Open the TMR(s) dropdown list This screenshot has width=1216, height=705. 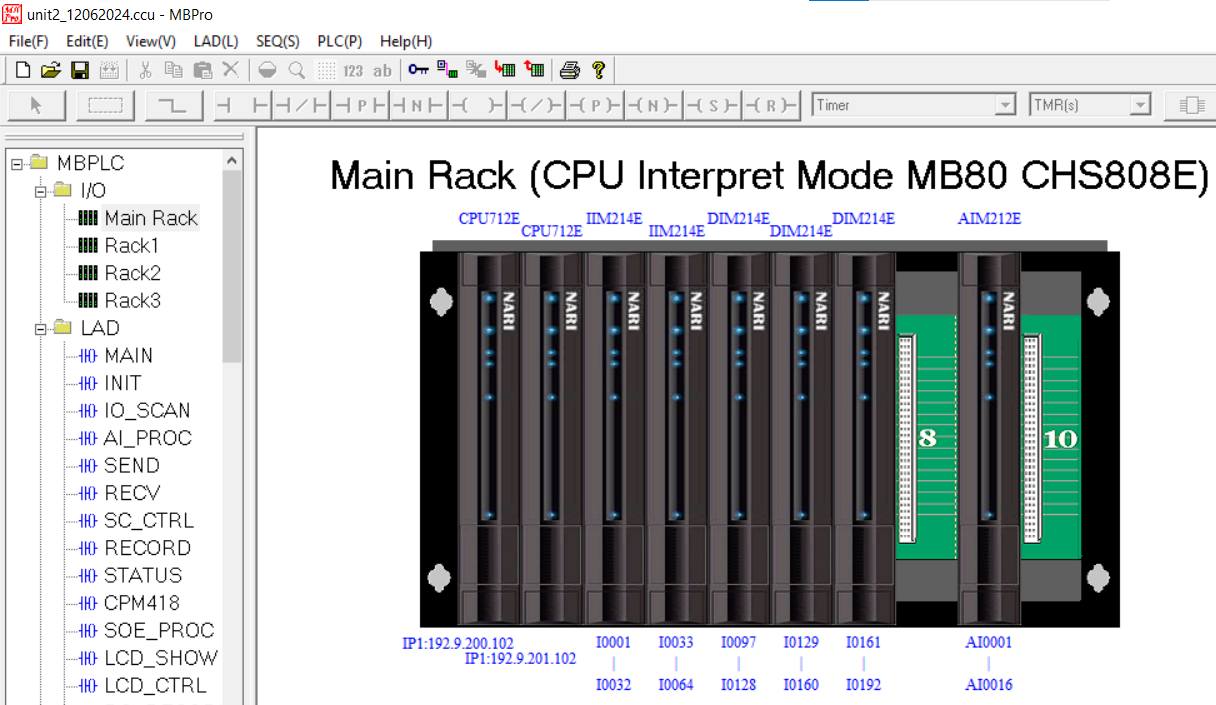pos(1140,105)
